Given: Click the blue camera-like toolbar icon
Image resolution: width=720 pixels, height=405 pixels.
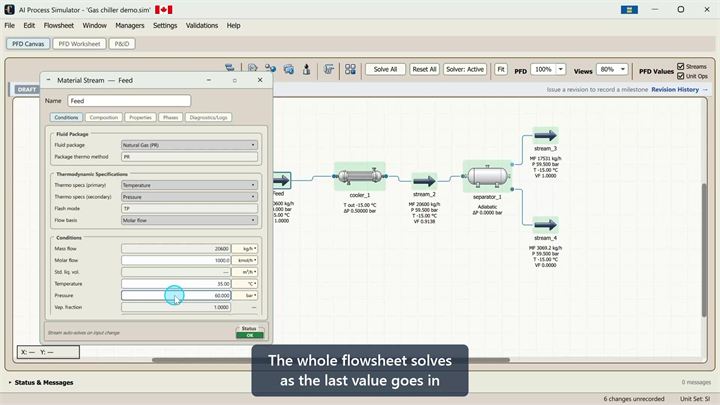Looking at the screenshot, I should click(x=288, y=69).
